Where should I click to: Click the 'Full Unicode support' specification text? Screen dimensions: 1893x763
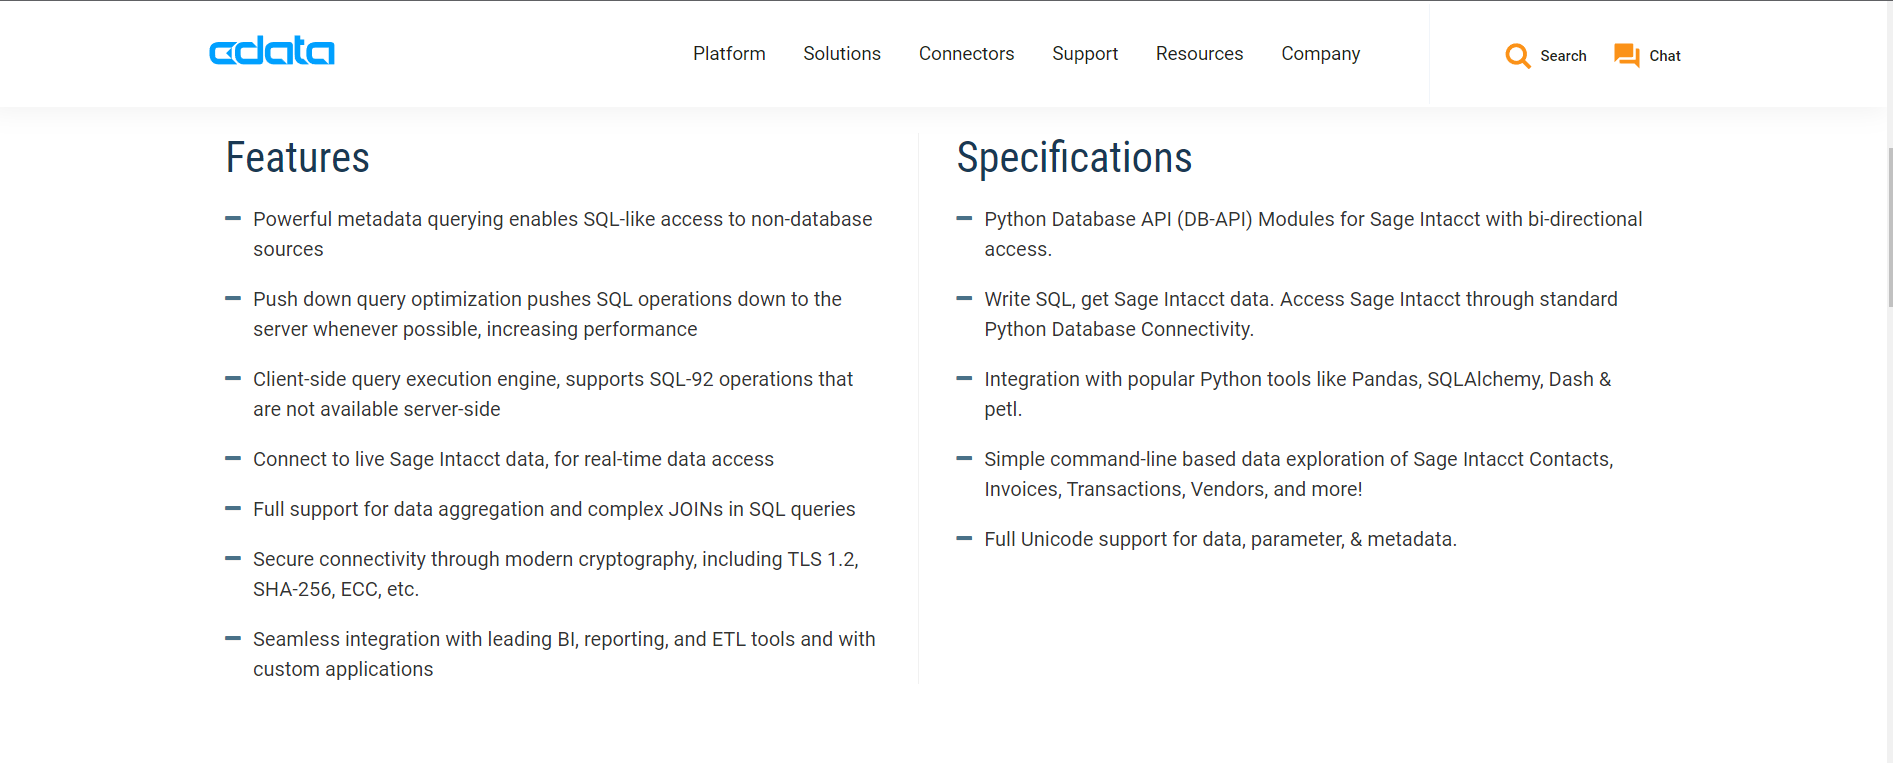tap(1219, 539)
